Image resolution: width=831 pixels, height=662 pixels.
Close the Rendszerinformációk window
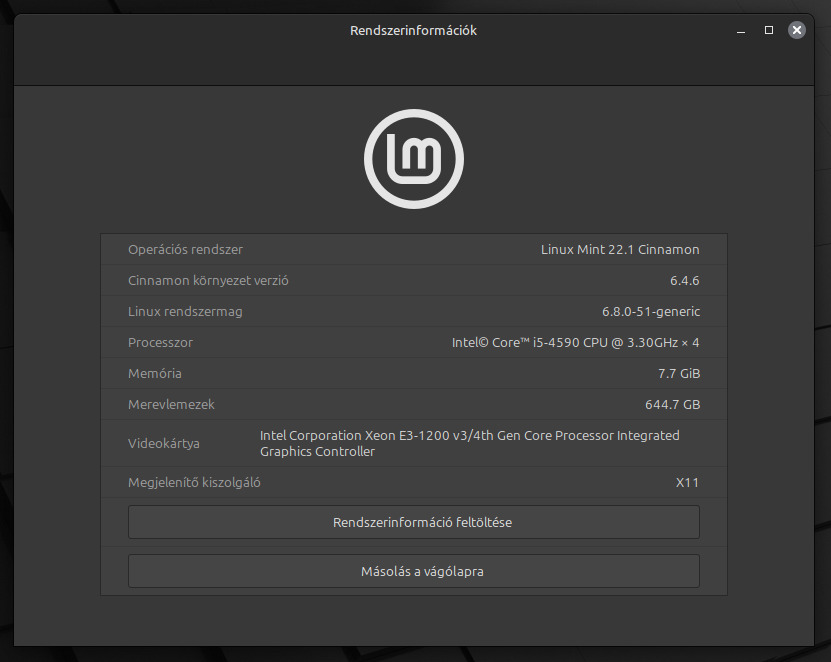tap(797, 30)
